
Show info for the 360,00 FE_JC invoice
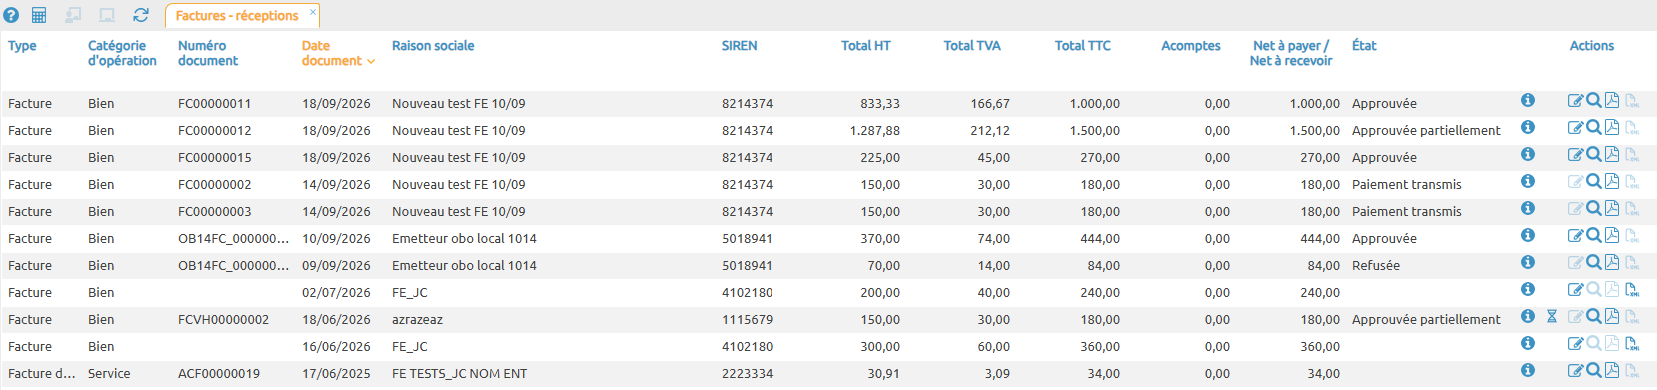click(1528, 343)
